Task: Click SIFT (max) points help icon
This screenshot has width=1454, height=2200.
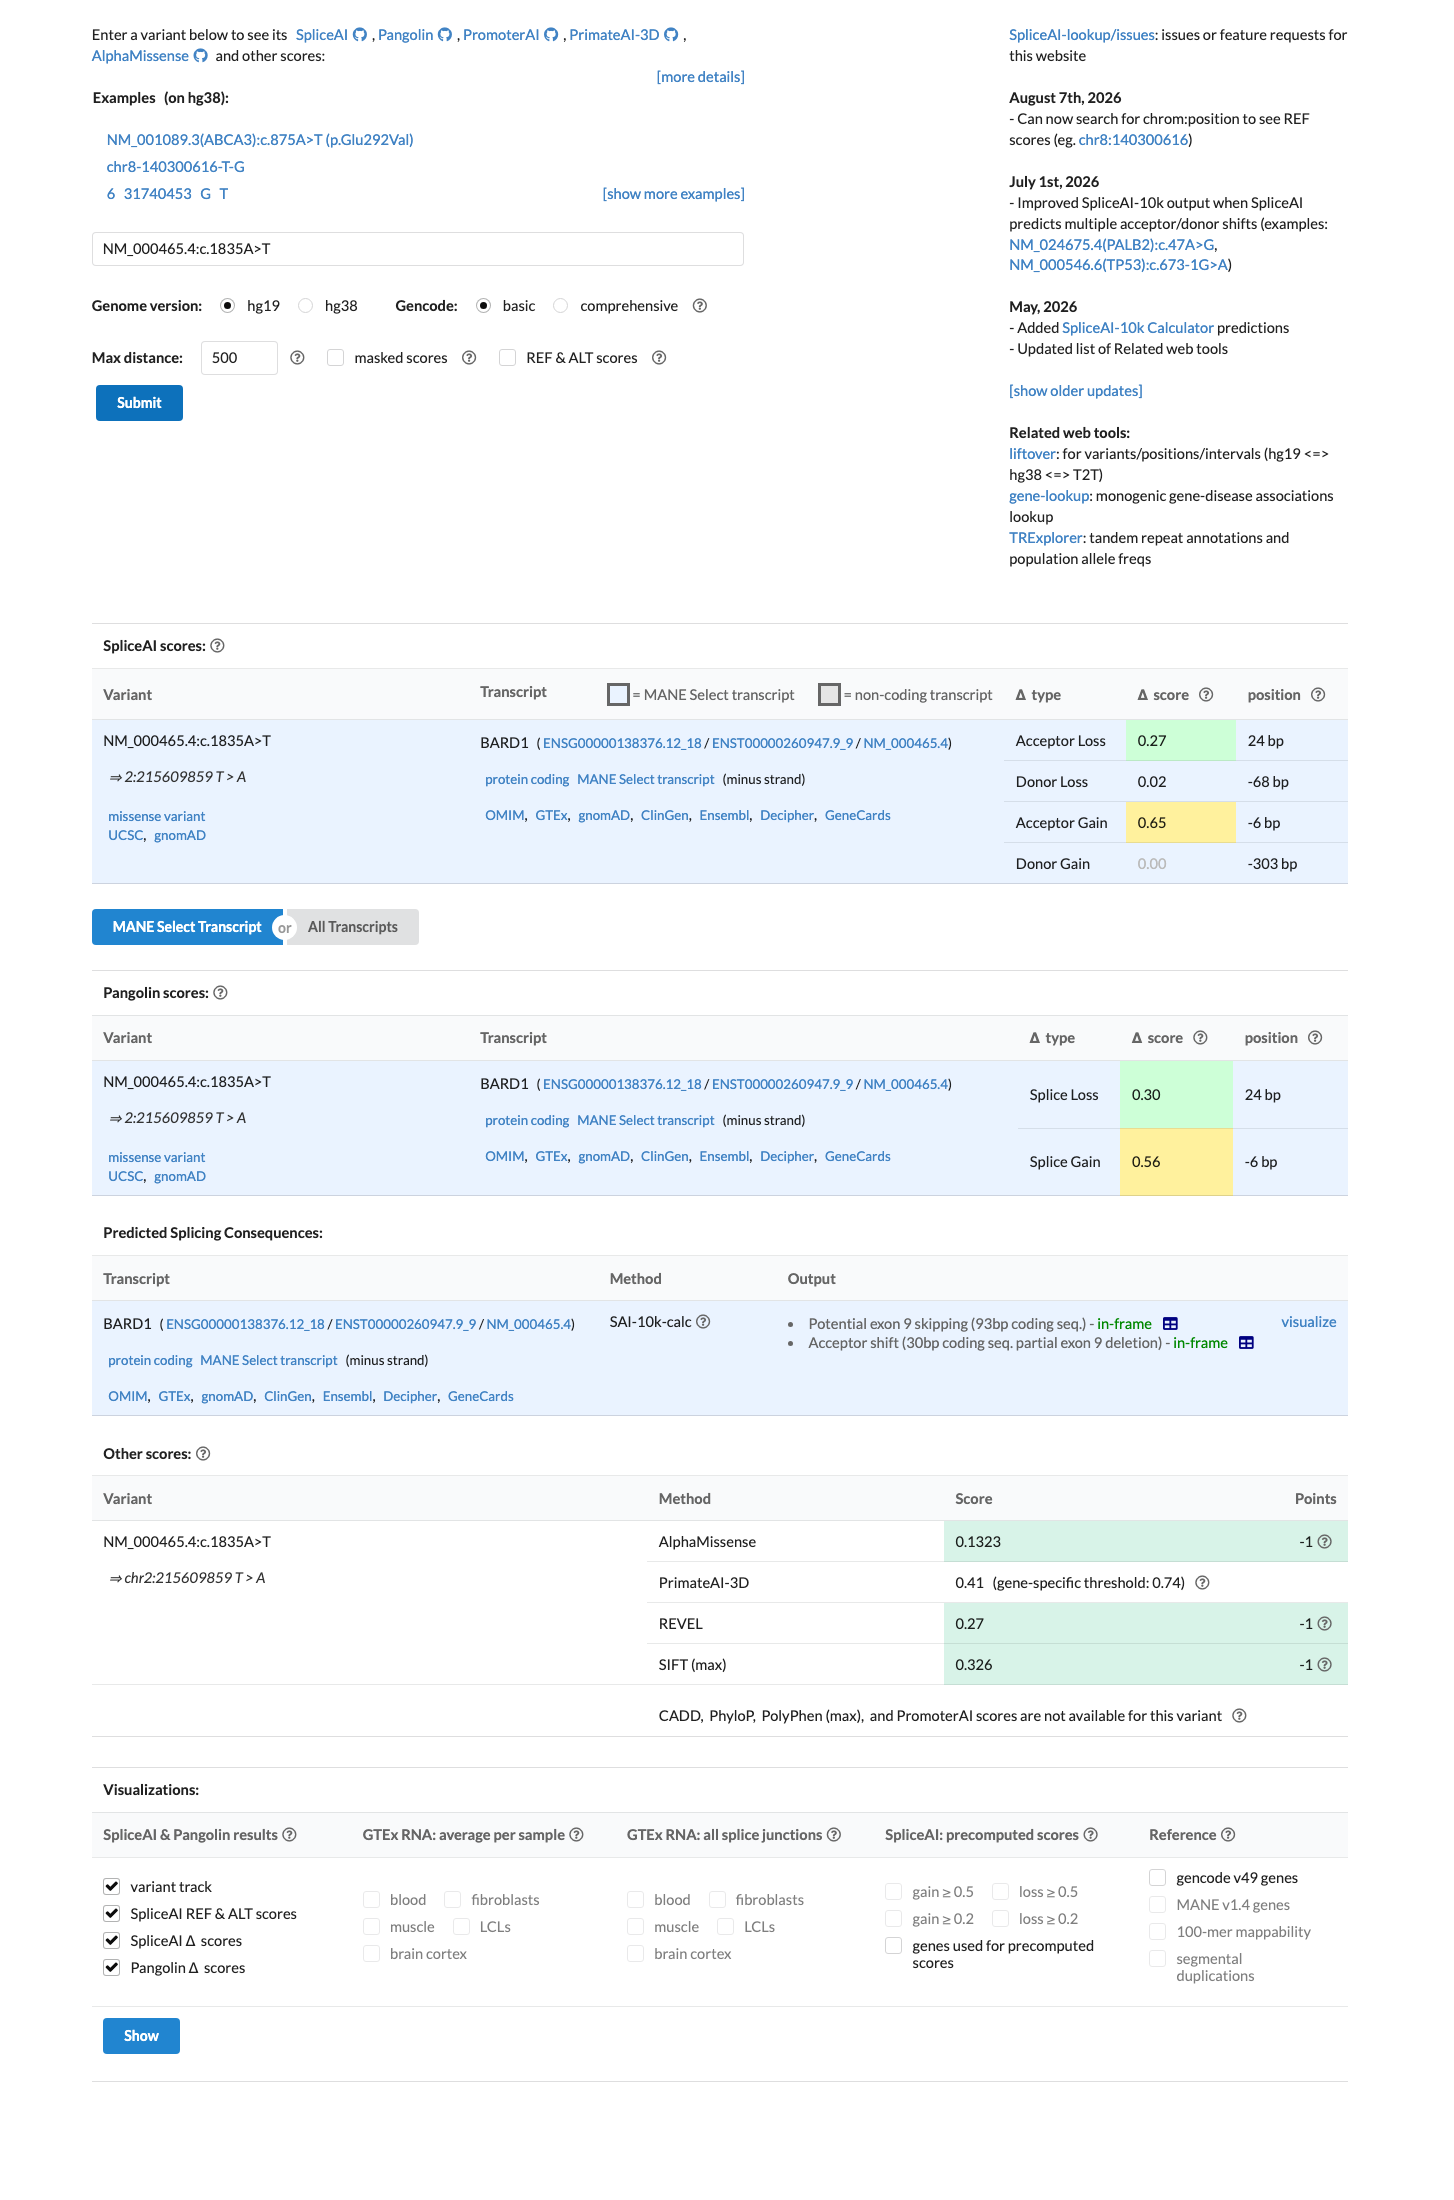Action: pos(1325,1665)
